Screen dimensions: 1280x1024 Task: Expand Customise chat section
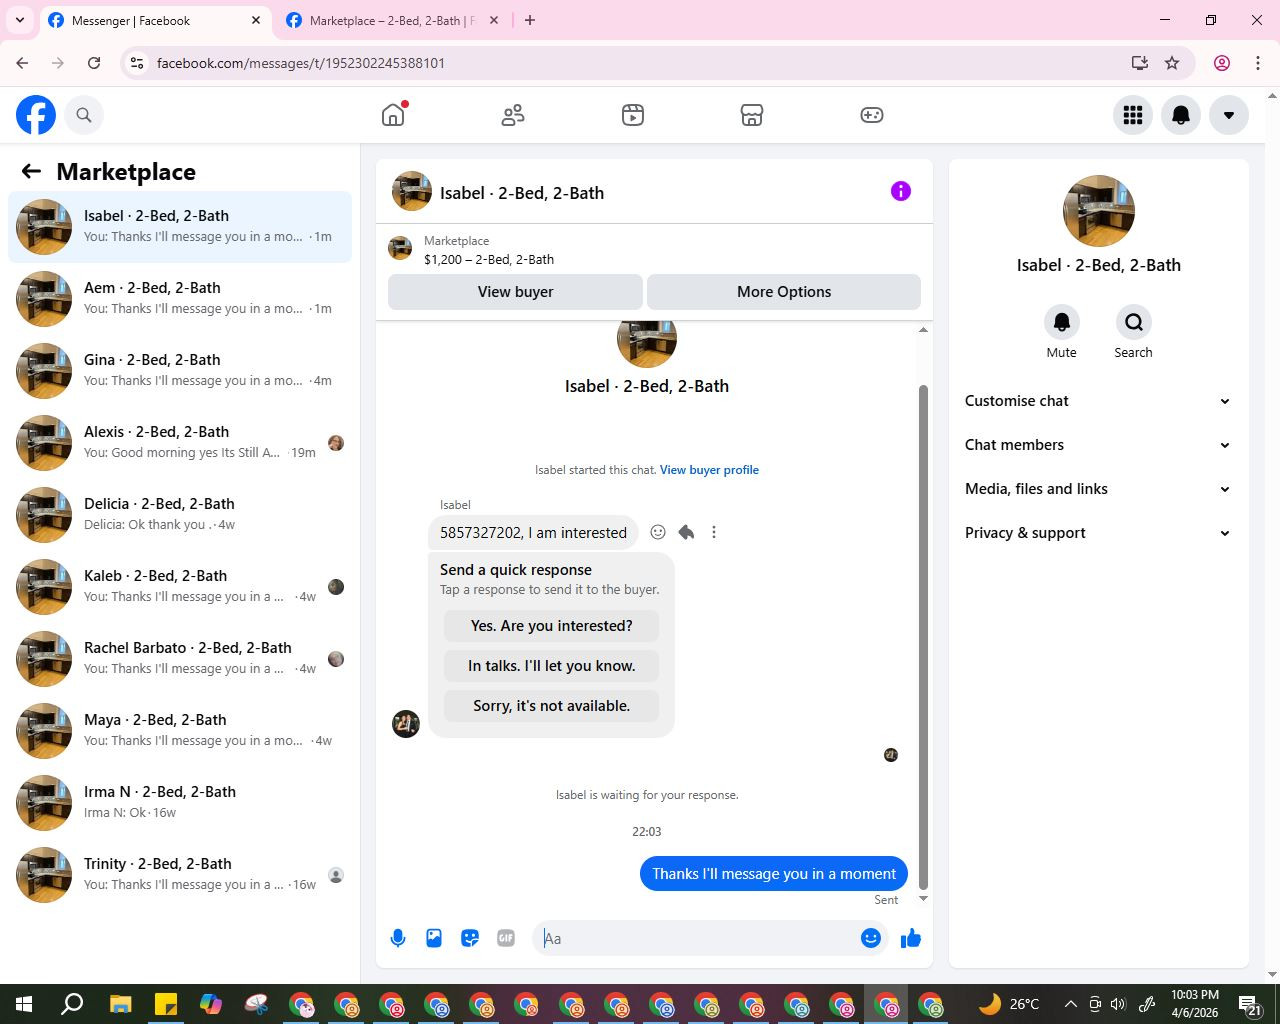click(x=1098, y=401)
